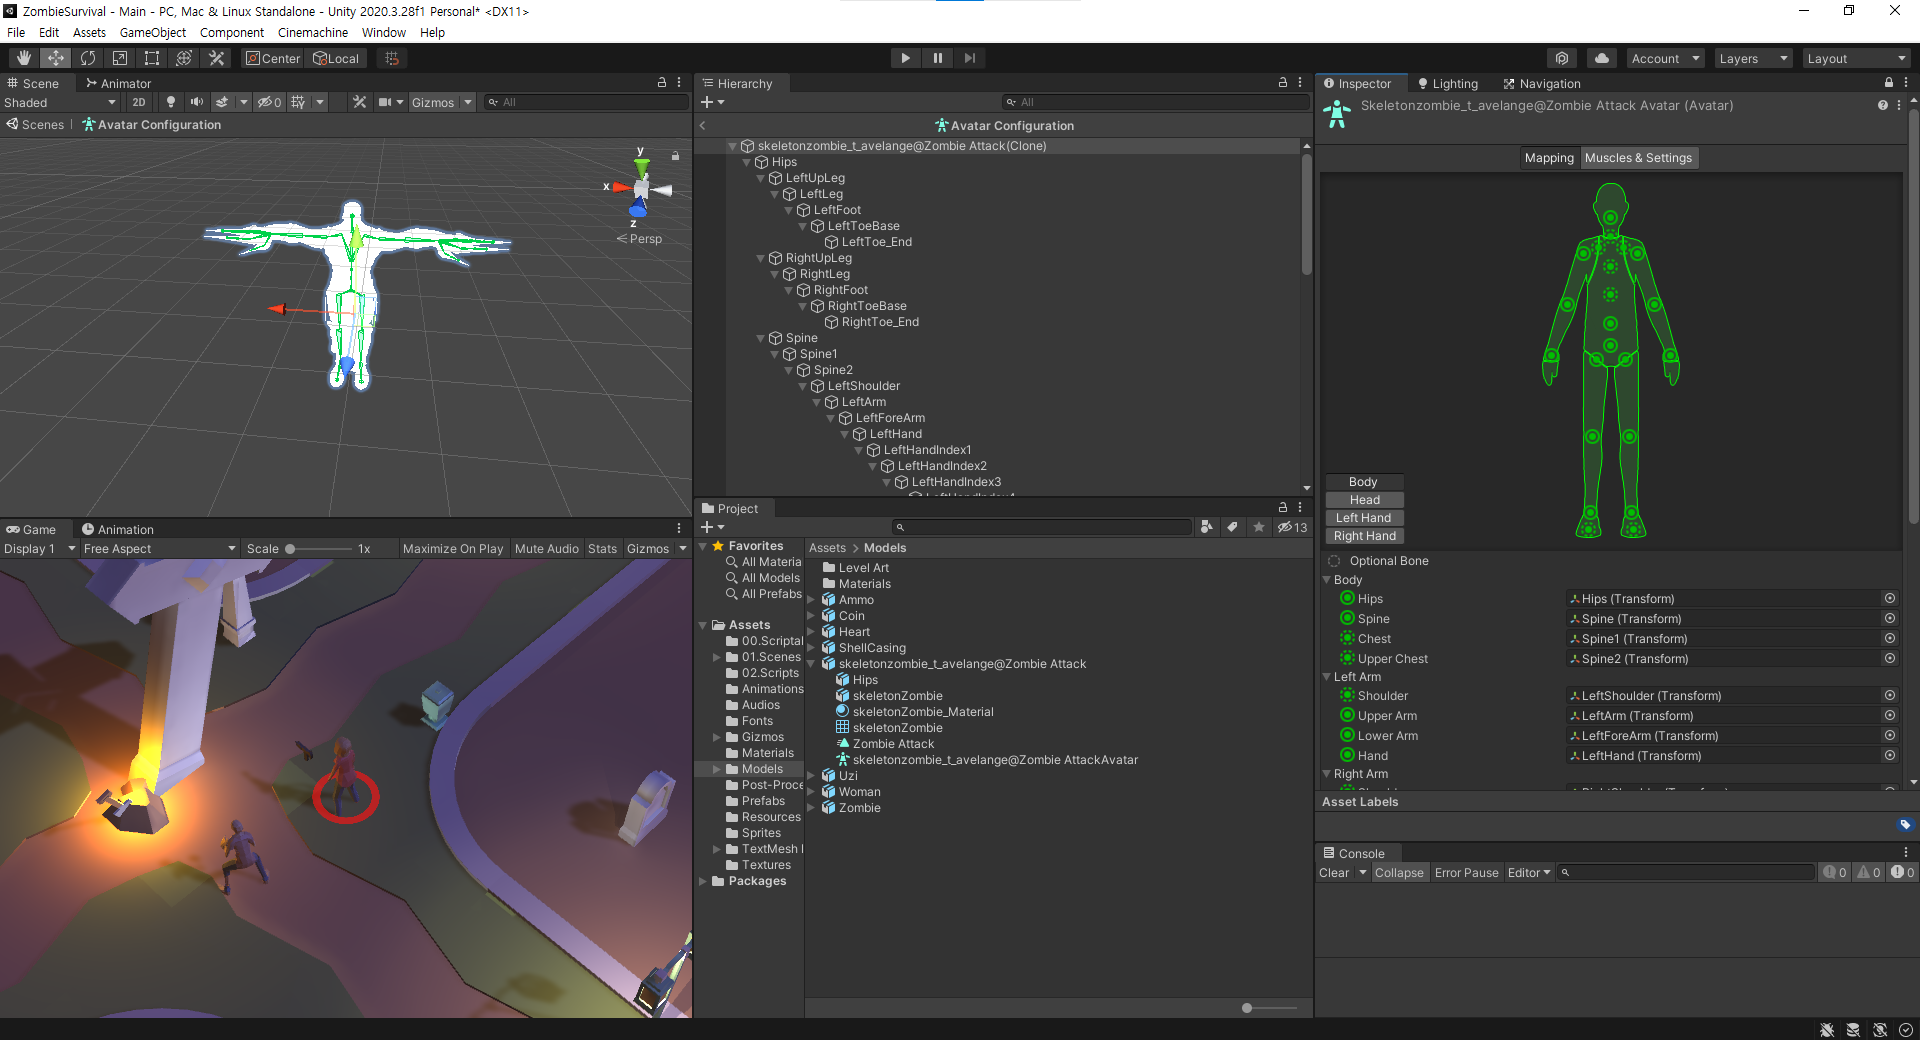Image resolution: width=1920 pixels, height=1040 pixels.
Task: Lock the Inspector panel
Action: [1889, 83]
